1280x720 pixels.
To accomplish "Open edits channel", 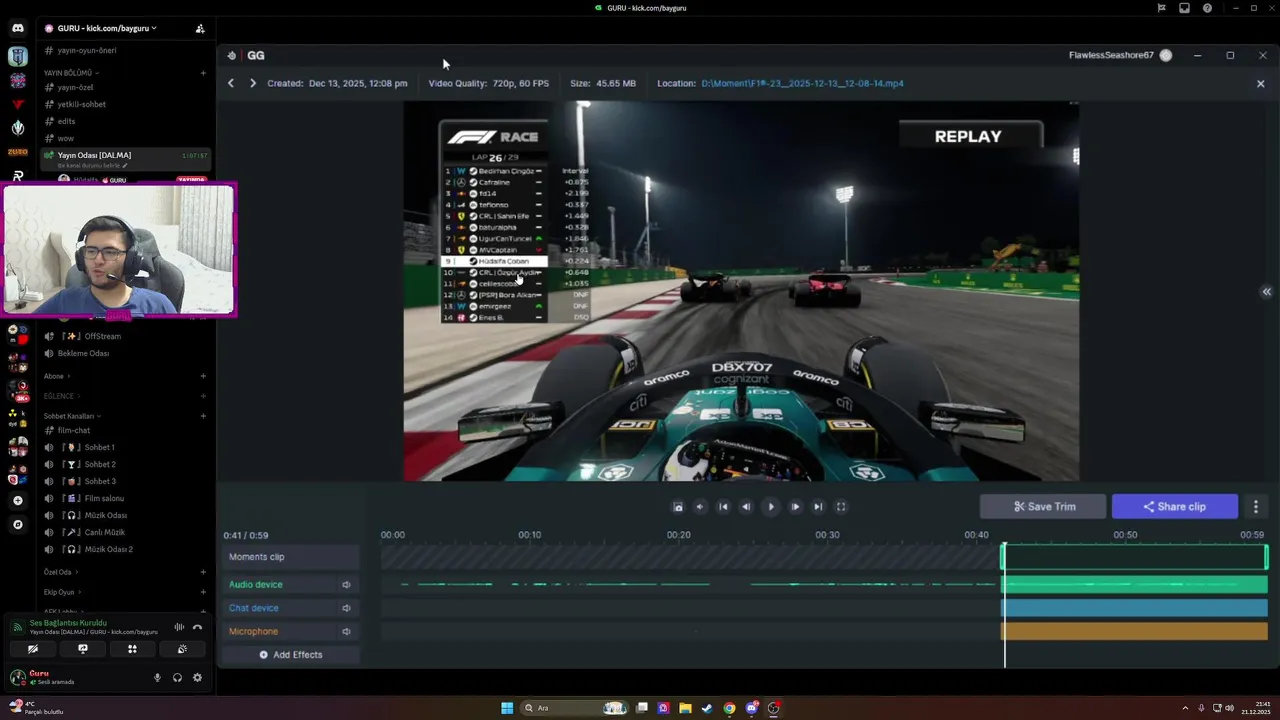I will tap(66, 121).
